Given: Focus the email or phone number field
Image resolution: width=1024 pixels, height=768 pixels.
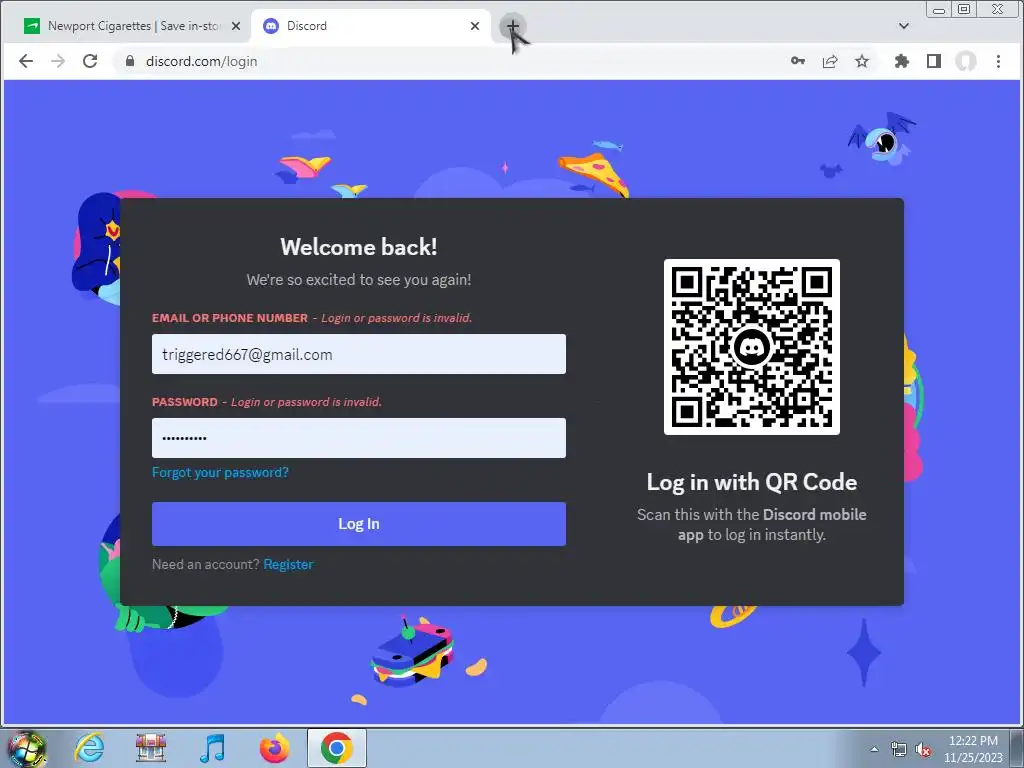Looking at the screenshot, I should click(359, 354).
